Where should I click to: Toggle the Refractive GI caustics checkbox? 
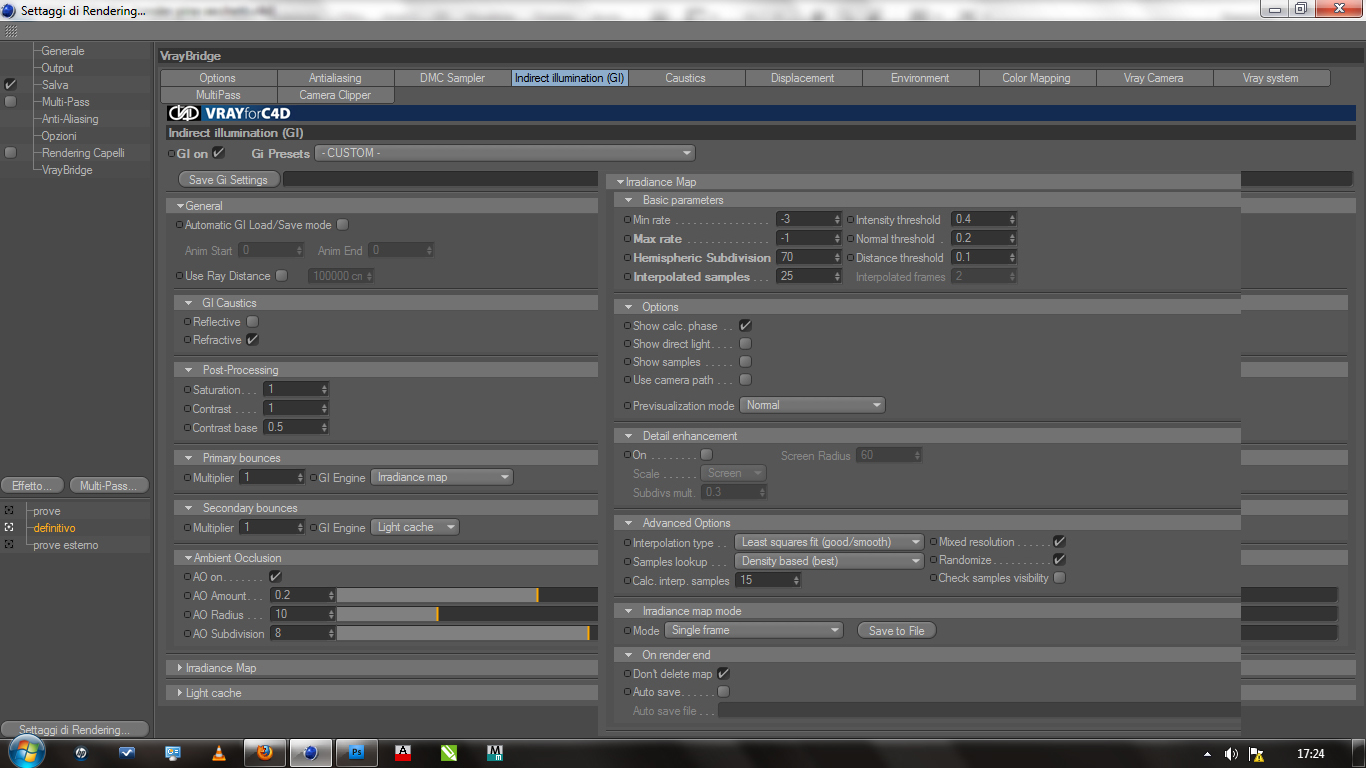[252, 340]
